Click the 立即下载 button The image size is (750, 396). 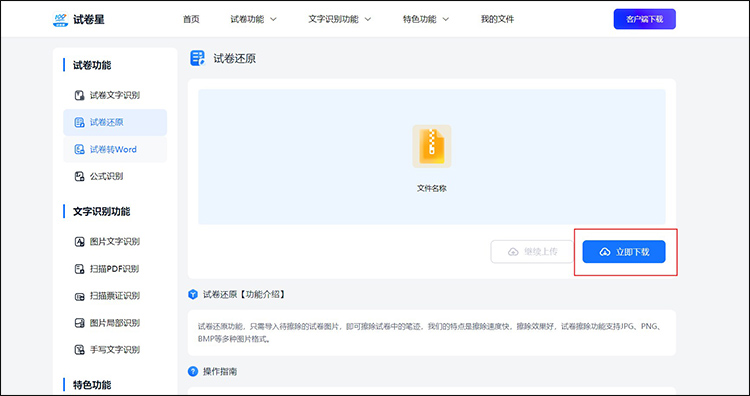click(x=624, y=252)
